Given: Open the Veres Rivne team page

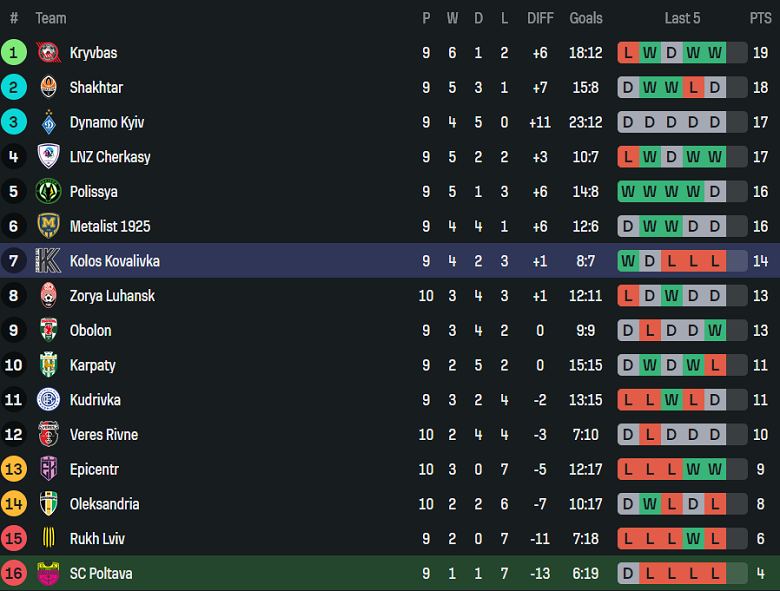Looking at the screenshot, I should [104, 435].
